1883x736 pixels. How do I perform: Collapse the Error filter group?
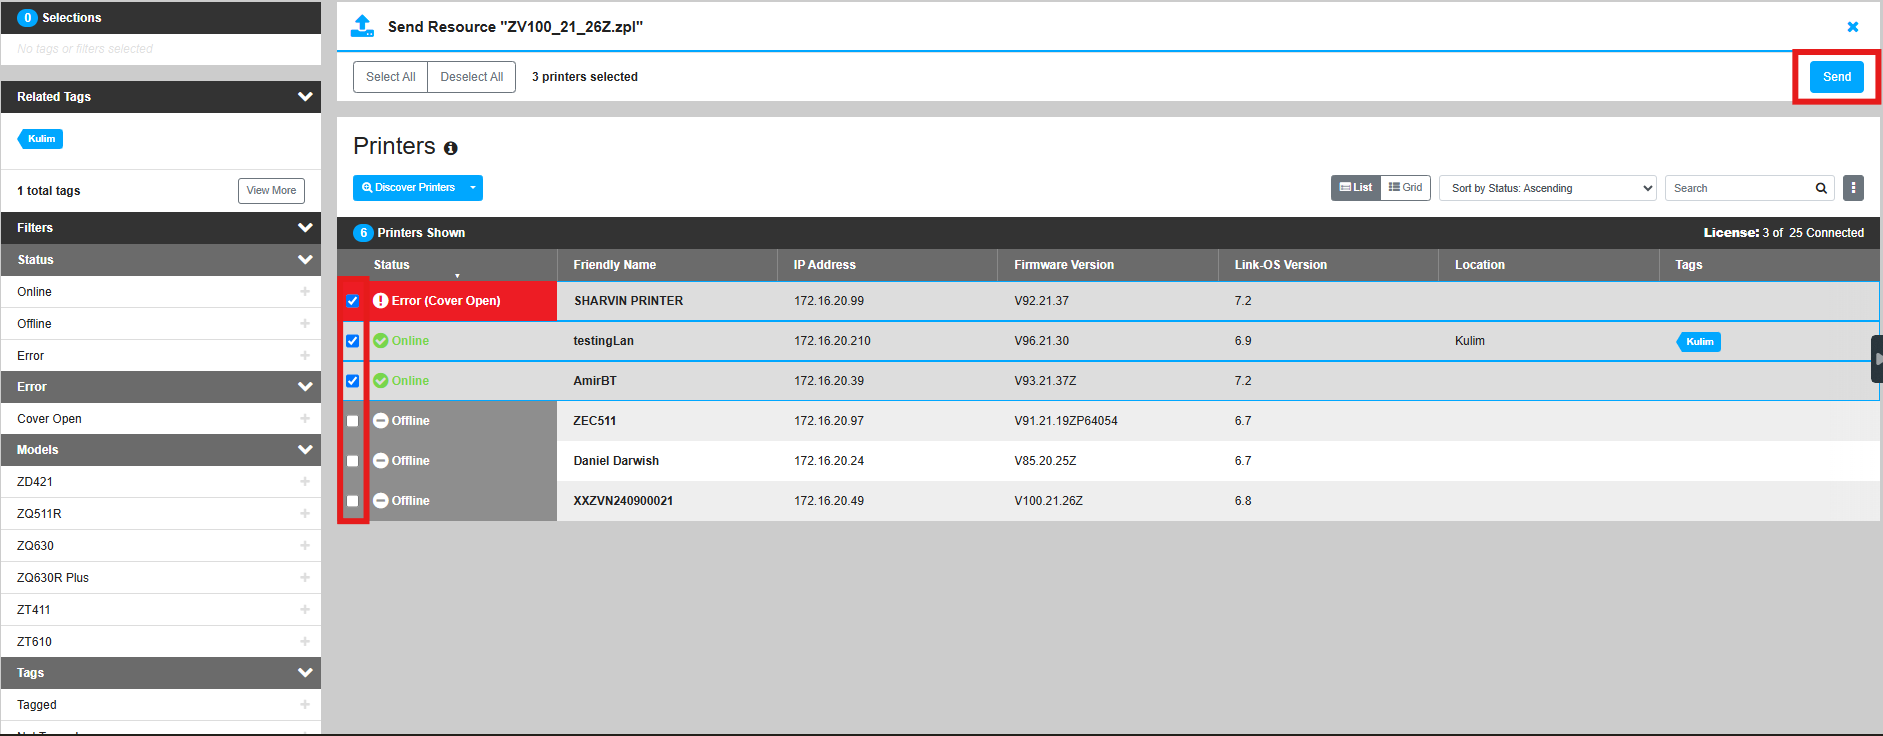coord(305,387)
